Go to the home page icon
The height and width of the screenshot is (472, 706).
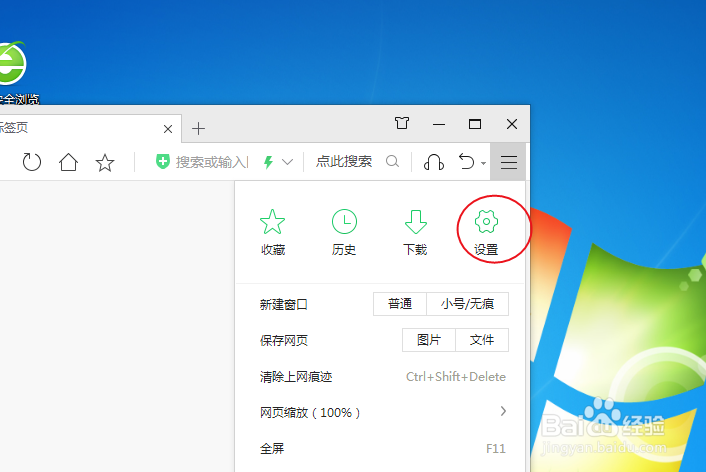pos(68,162)
